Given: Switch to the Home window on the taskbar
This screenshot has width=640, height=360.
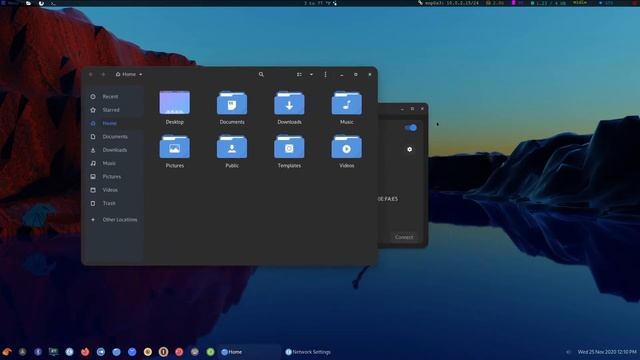Looking at the screenshot, I should pos(249,352).
